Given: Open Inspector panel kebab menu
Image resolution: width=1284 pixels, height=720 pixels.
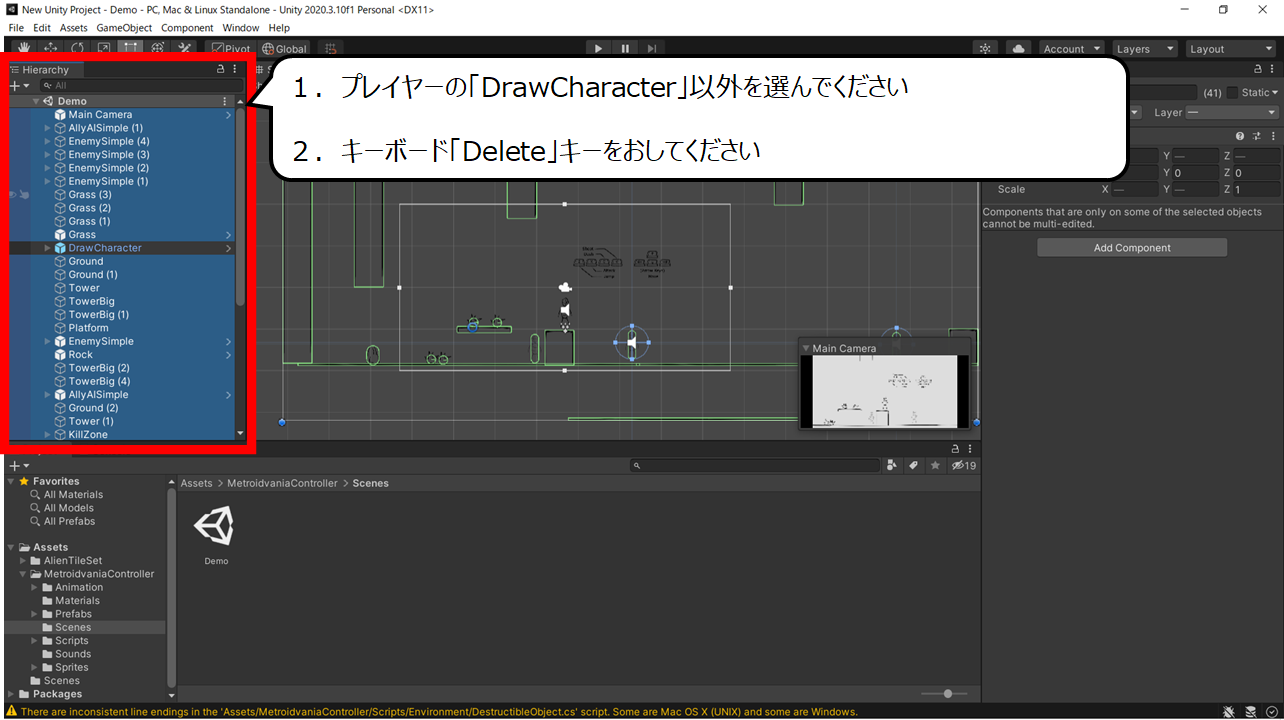Looking at the screenshot, I should coord(1272,70).
